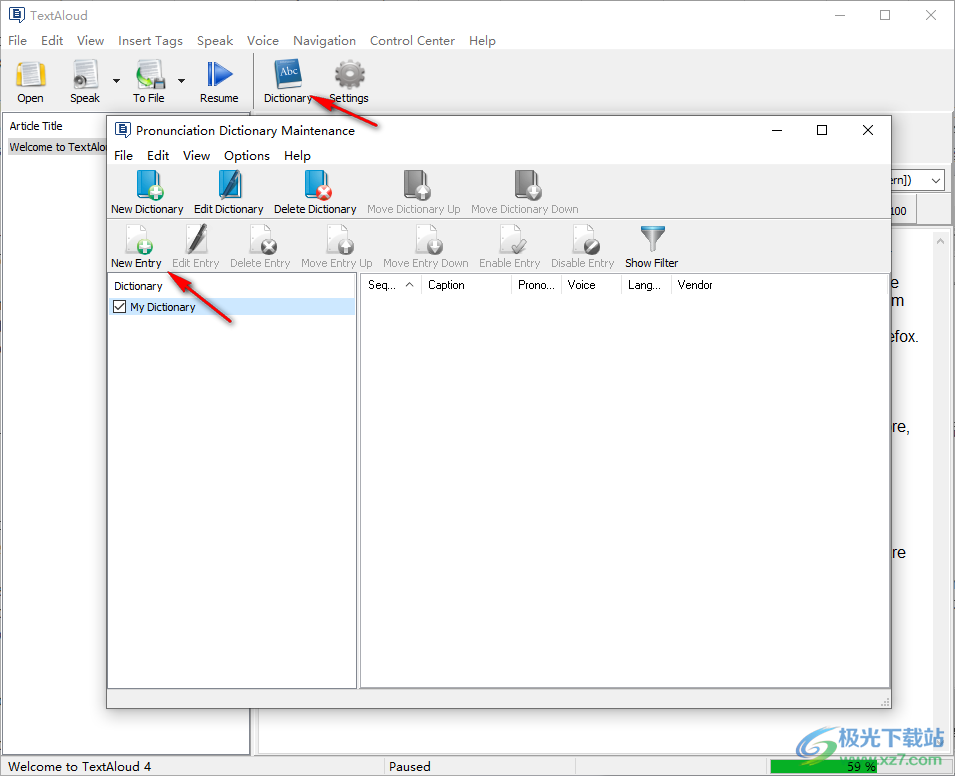Screen dimensions: 955x776
Task: Click the Delete Dictionary icon
Action: click(316, 185)
